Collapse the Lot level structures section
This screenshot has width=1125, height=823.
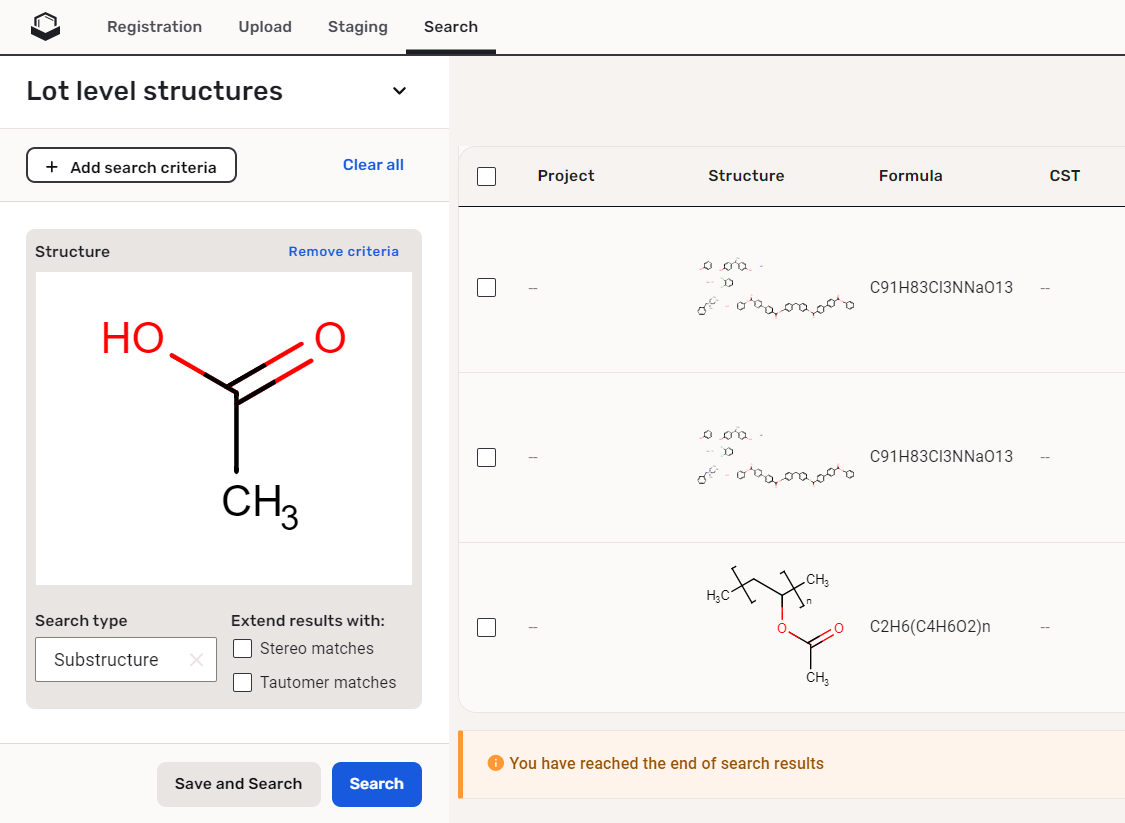399,90
